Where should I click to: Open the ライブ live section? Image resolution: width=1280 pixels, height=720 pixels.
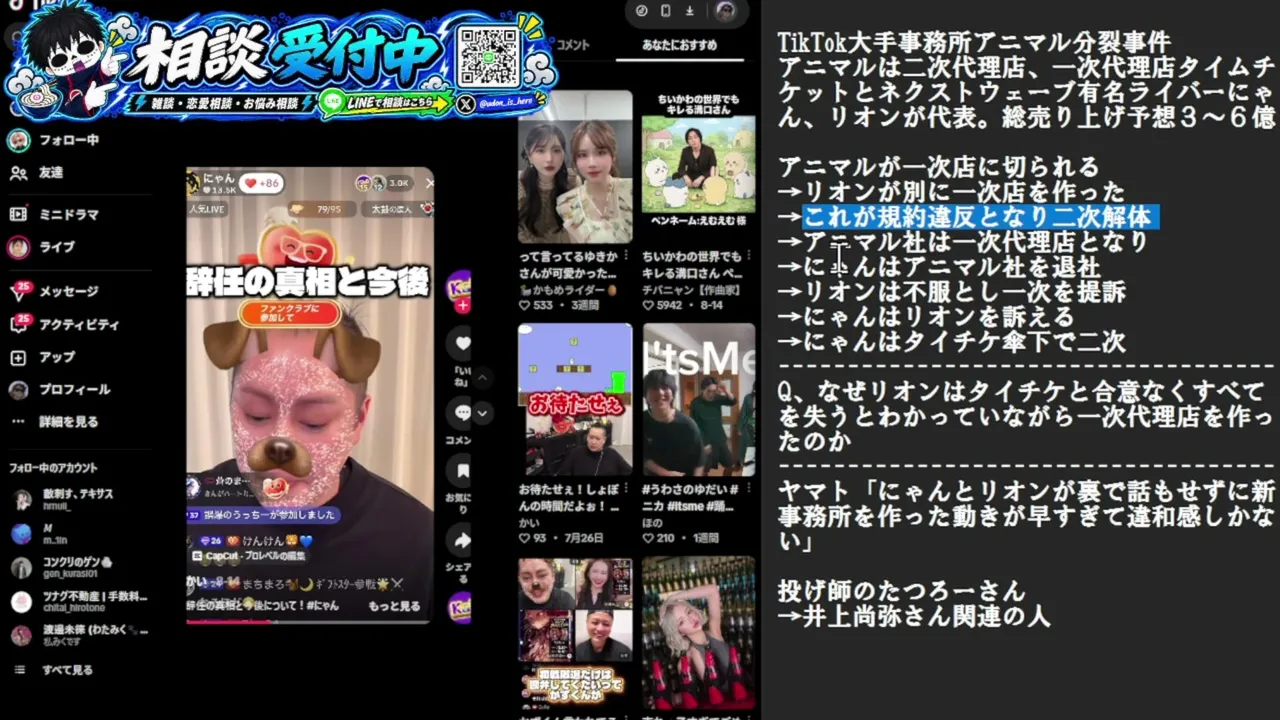click(41, 247)
